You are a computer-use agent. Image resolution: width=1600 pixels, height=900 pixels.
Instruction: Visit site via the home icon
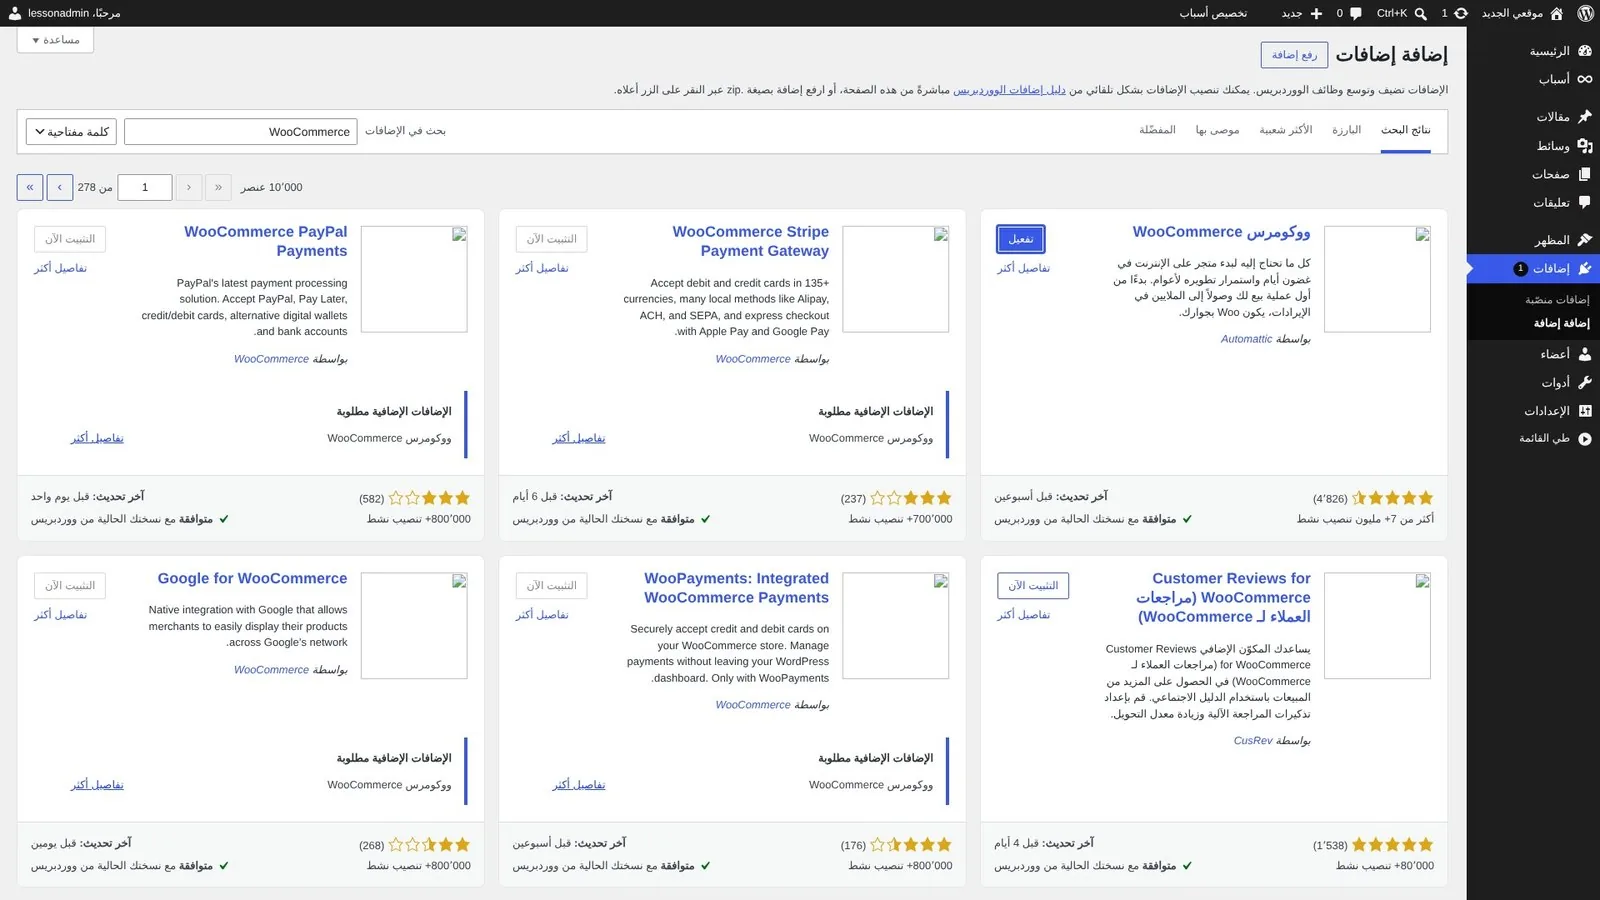tap(1556, 13)
